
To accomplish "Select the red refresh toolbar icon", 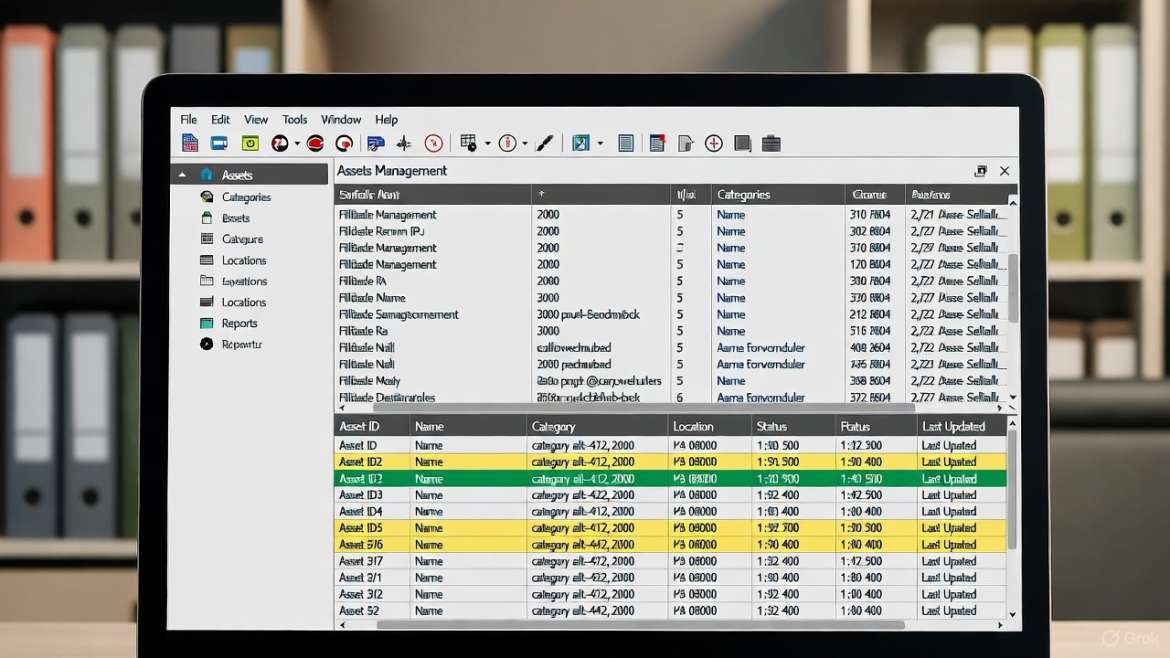I will (x=315, y=142).
